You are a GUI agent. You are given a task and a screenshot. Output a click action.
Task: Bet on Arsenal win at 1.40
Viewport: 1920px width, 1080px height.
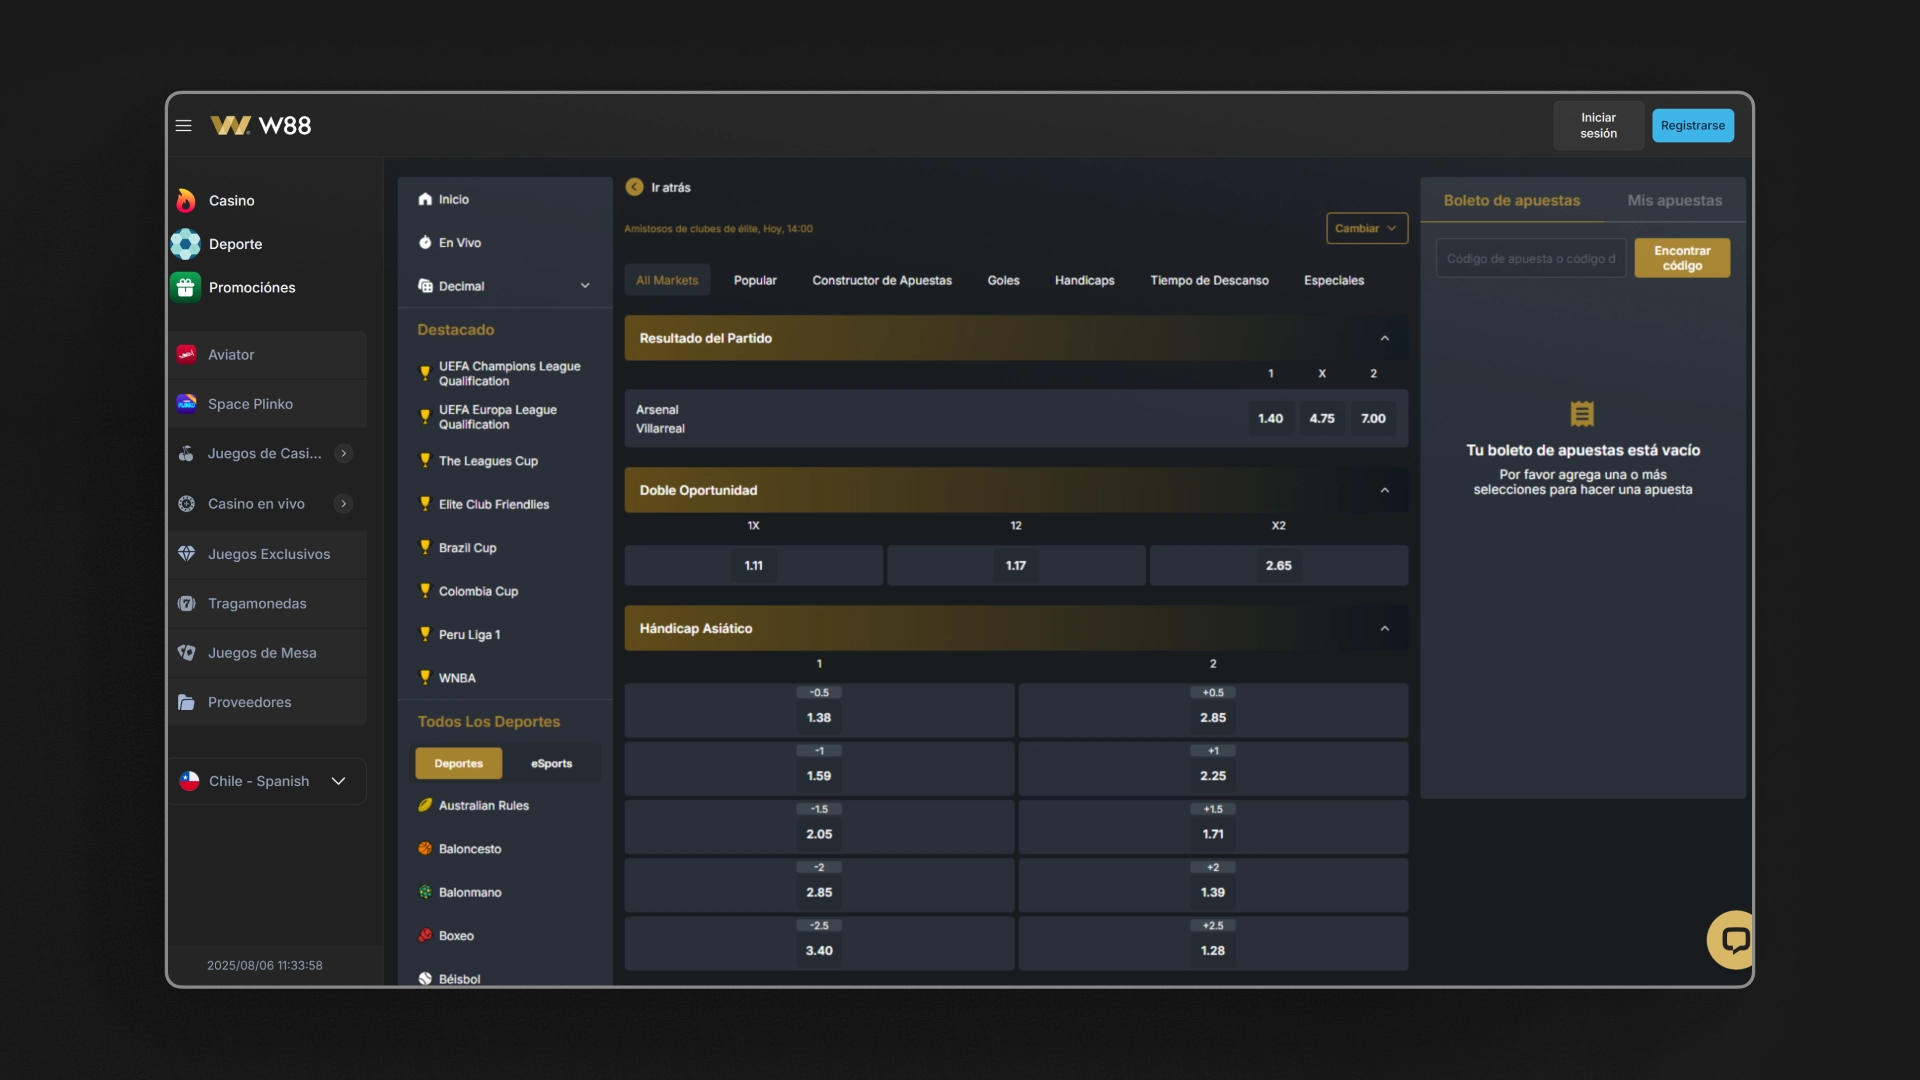click(x=1270, y=419)
